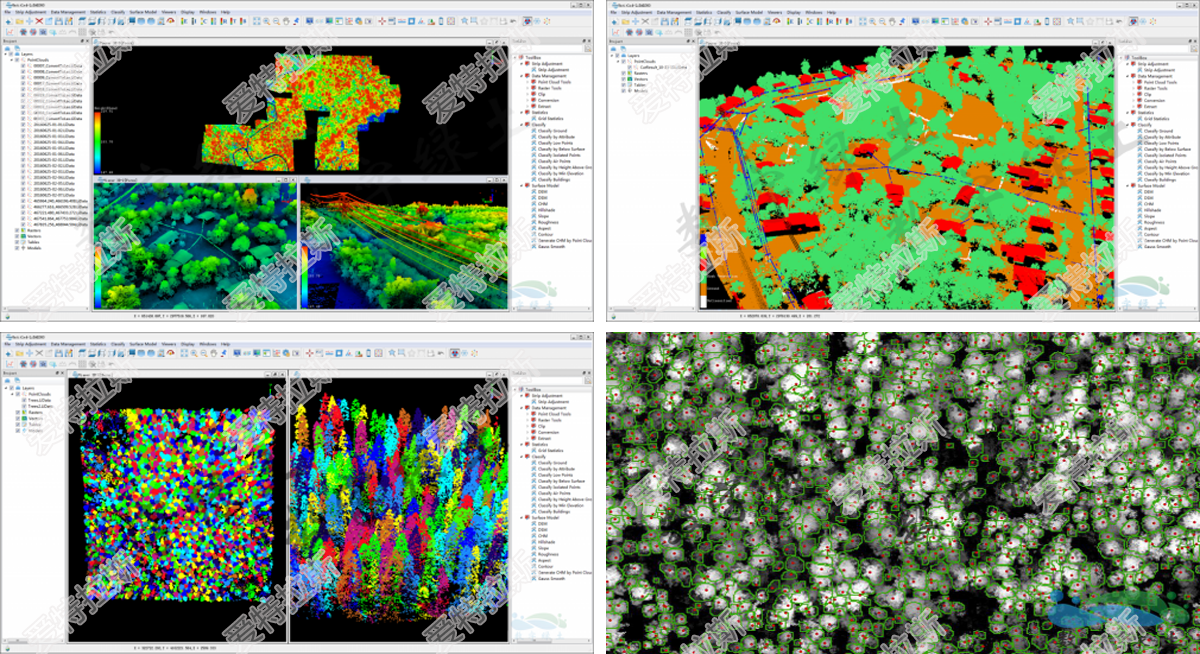Click the open folder icon in the bottom-left window toolbar
1200x654 pixels.
pyautogui.click(x=19, y=352)
